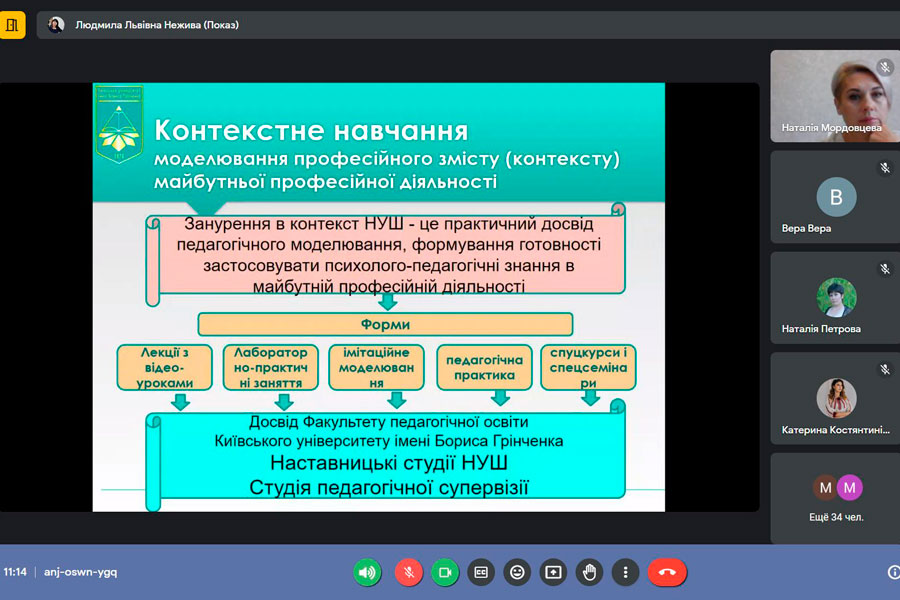Enable closed captions with the CC icon
The width and height of the screenshot is (900, 600).
481,572
